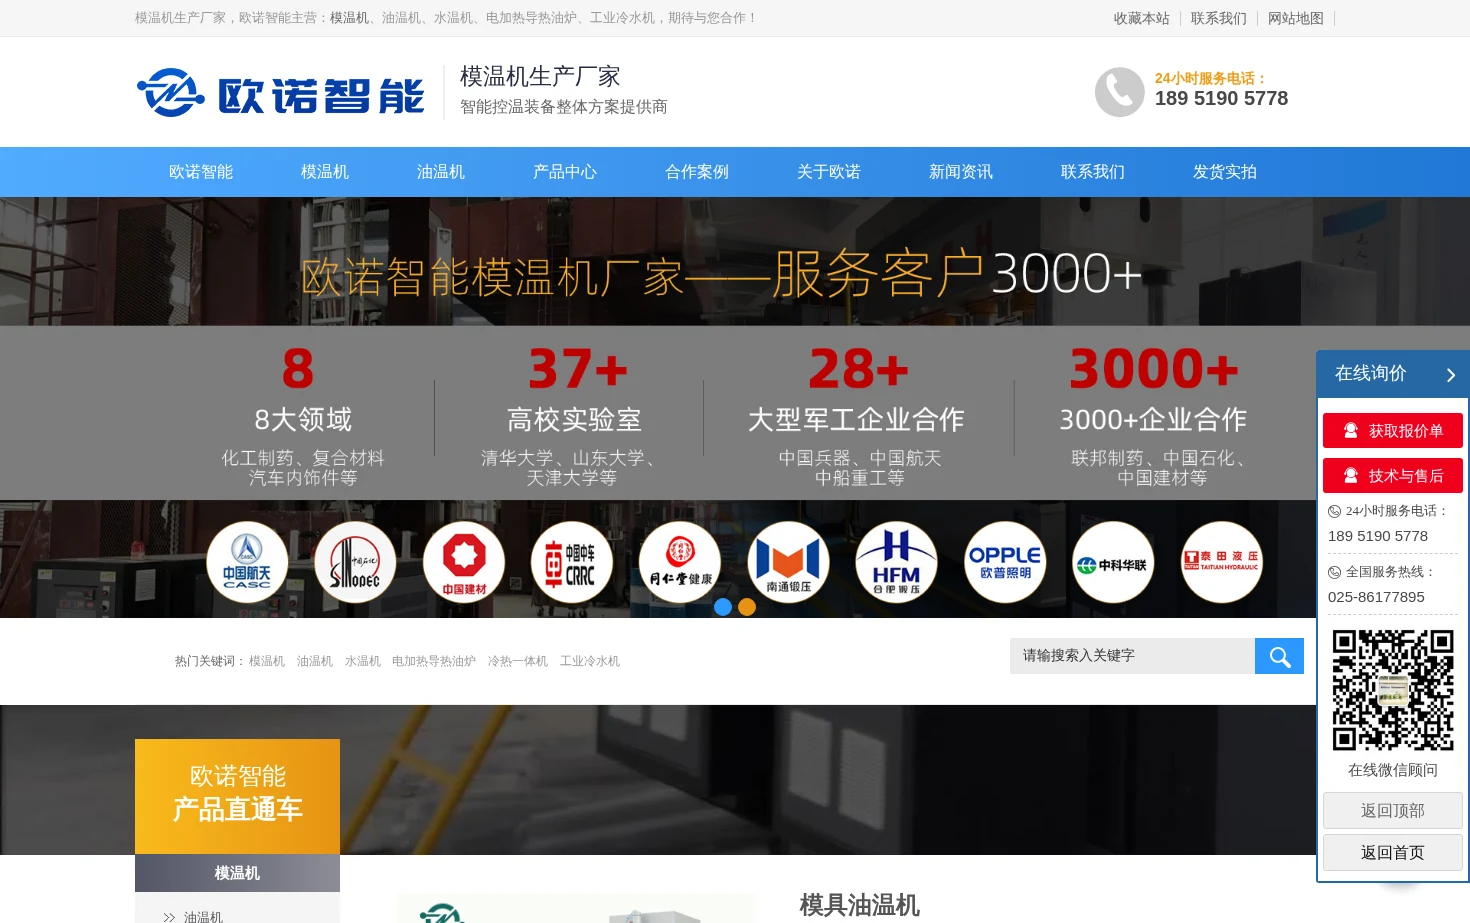Click the 返回首页 button
Viewport: 1470px width, 923px height.
(1393, 853)
